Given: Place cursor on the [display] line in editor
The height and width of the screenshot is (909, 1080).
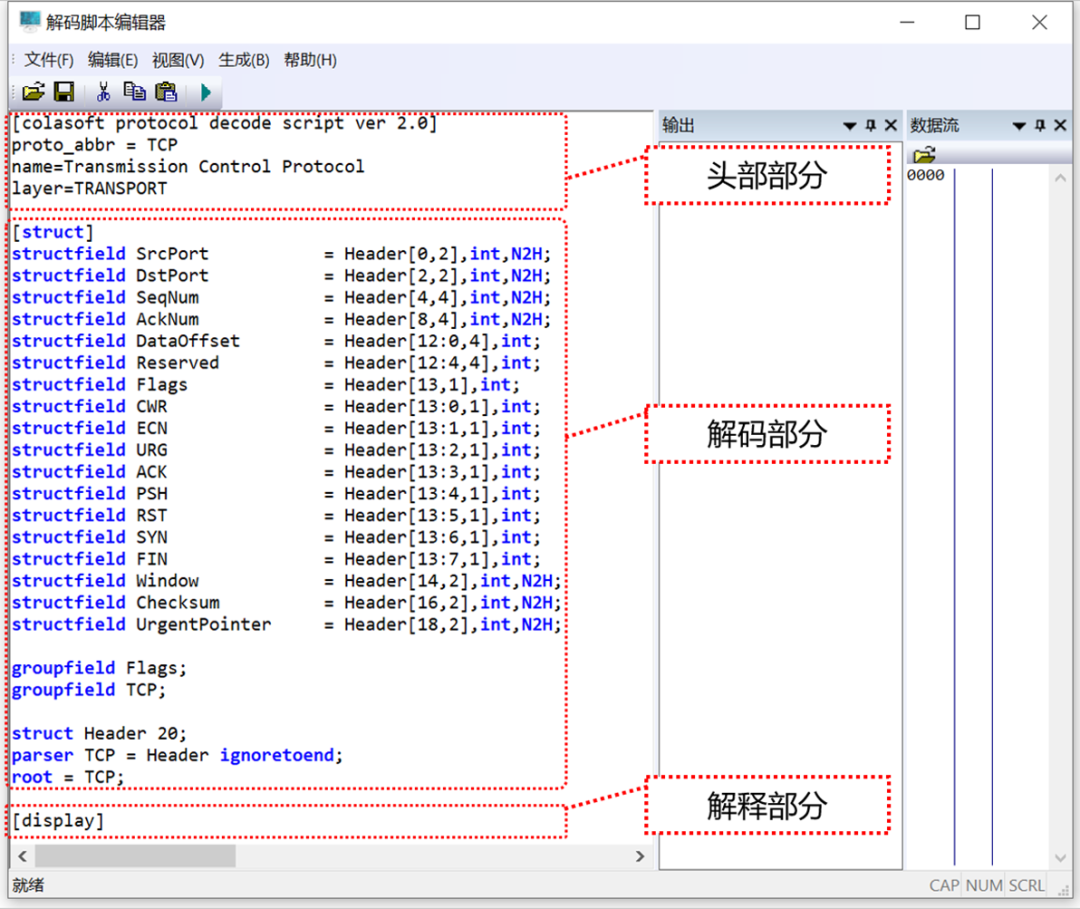Looking at the screenshot, I should (58, 821).
